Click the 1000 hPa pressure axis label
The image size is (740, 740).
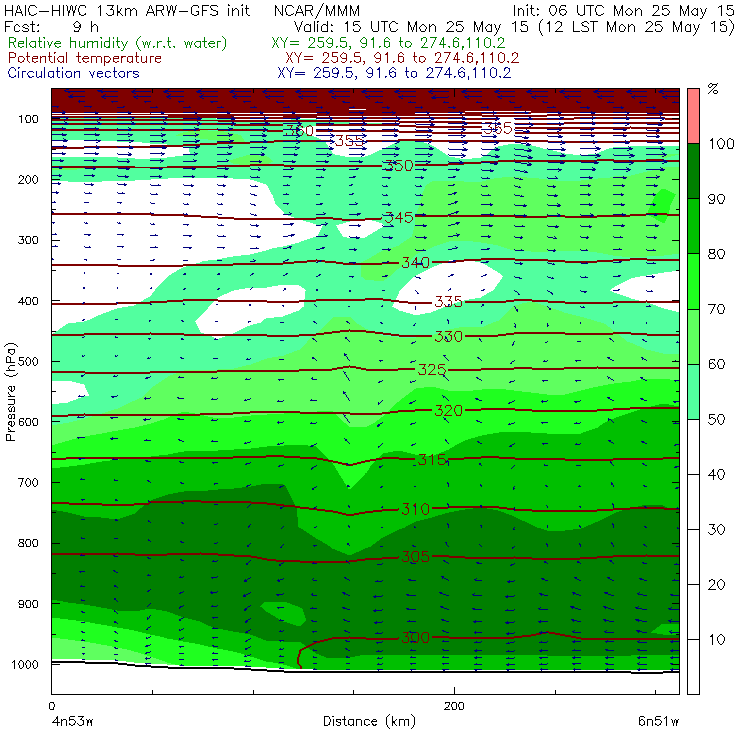click(25, 664)
